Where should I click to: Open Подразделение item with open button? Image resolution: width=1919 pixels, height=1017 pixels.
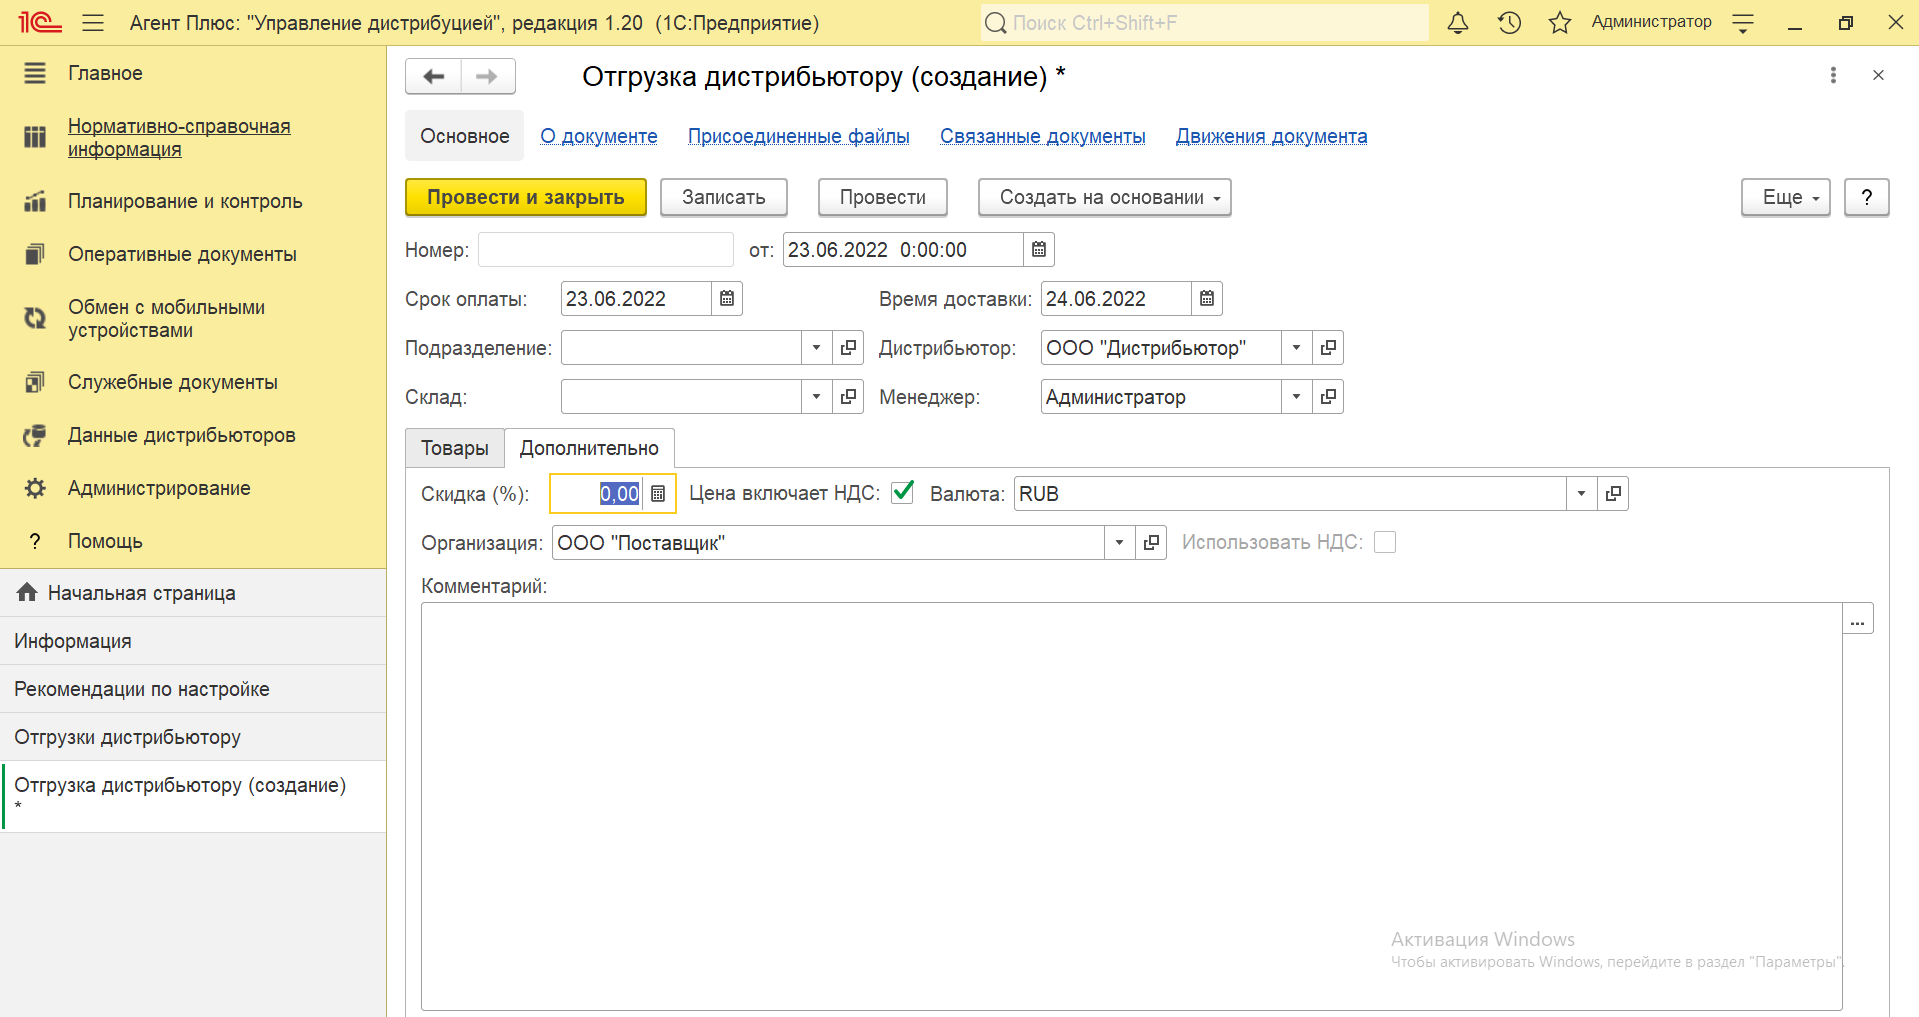[848, 348]
